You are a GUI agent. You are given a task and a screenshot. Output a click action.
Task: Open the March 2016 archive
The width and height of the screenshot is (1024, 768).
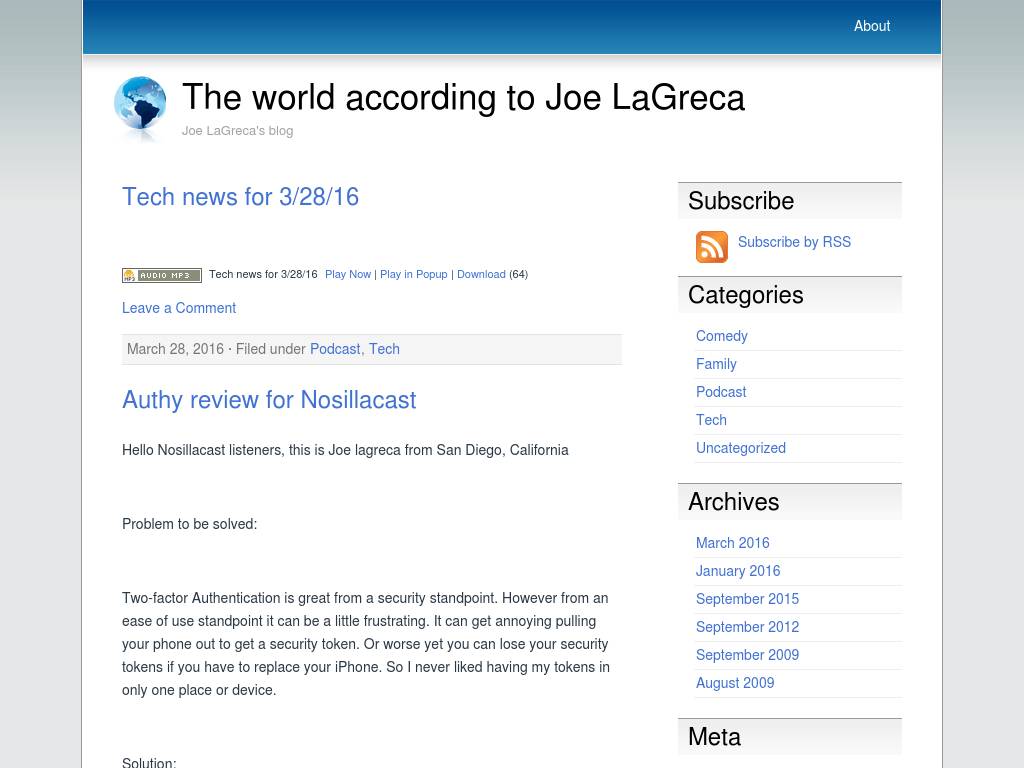pyautogui.click(x=732, y=543)
